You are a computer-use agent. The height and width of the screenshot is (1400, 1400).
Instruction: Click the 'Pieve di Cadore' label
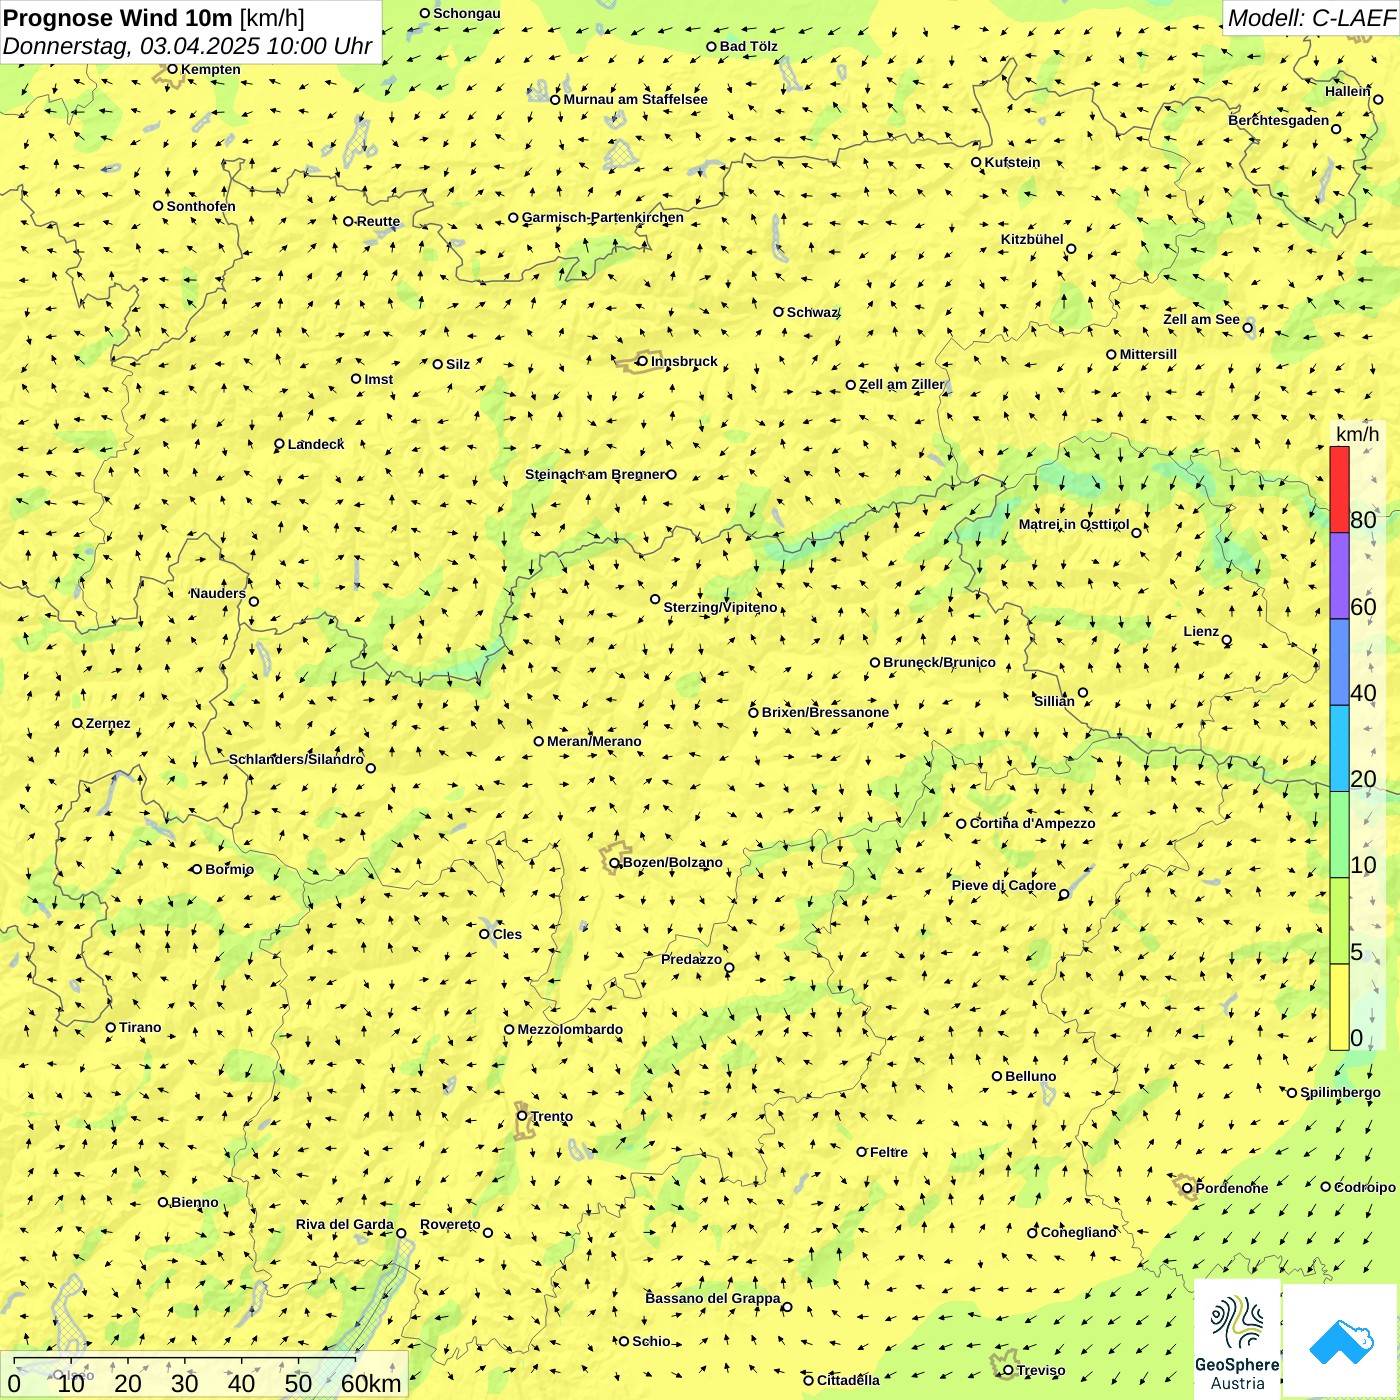(x=1004, y=885)
